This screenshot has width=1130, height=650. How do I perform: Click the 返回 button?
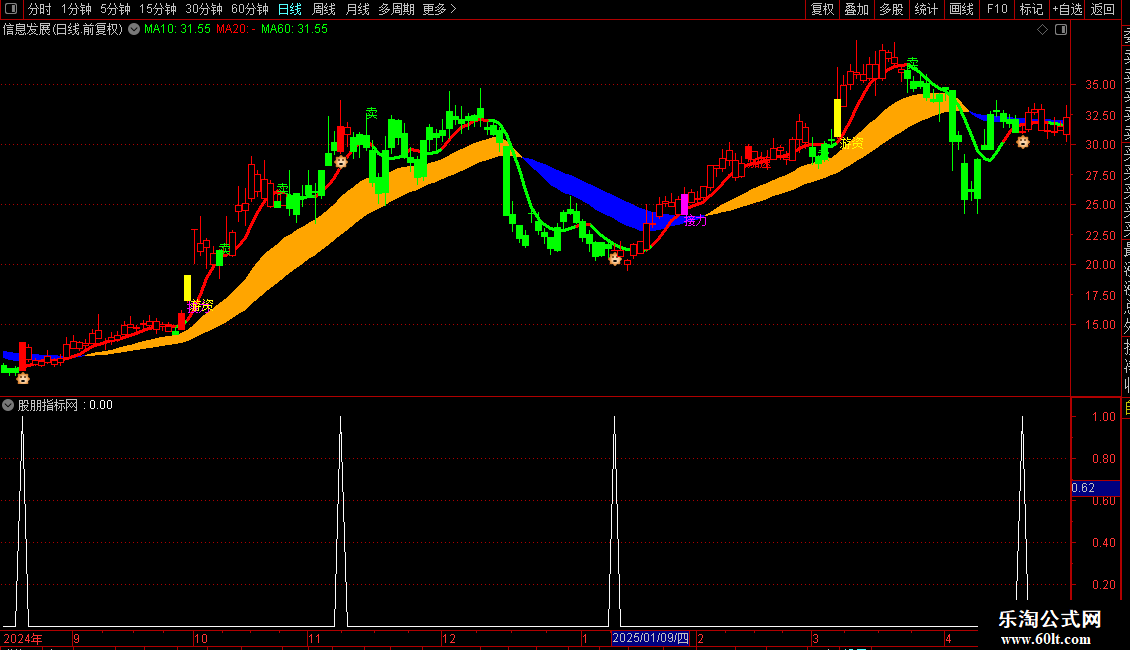[x=1103, y=9]
